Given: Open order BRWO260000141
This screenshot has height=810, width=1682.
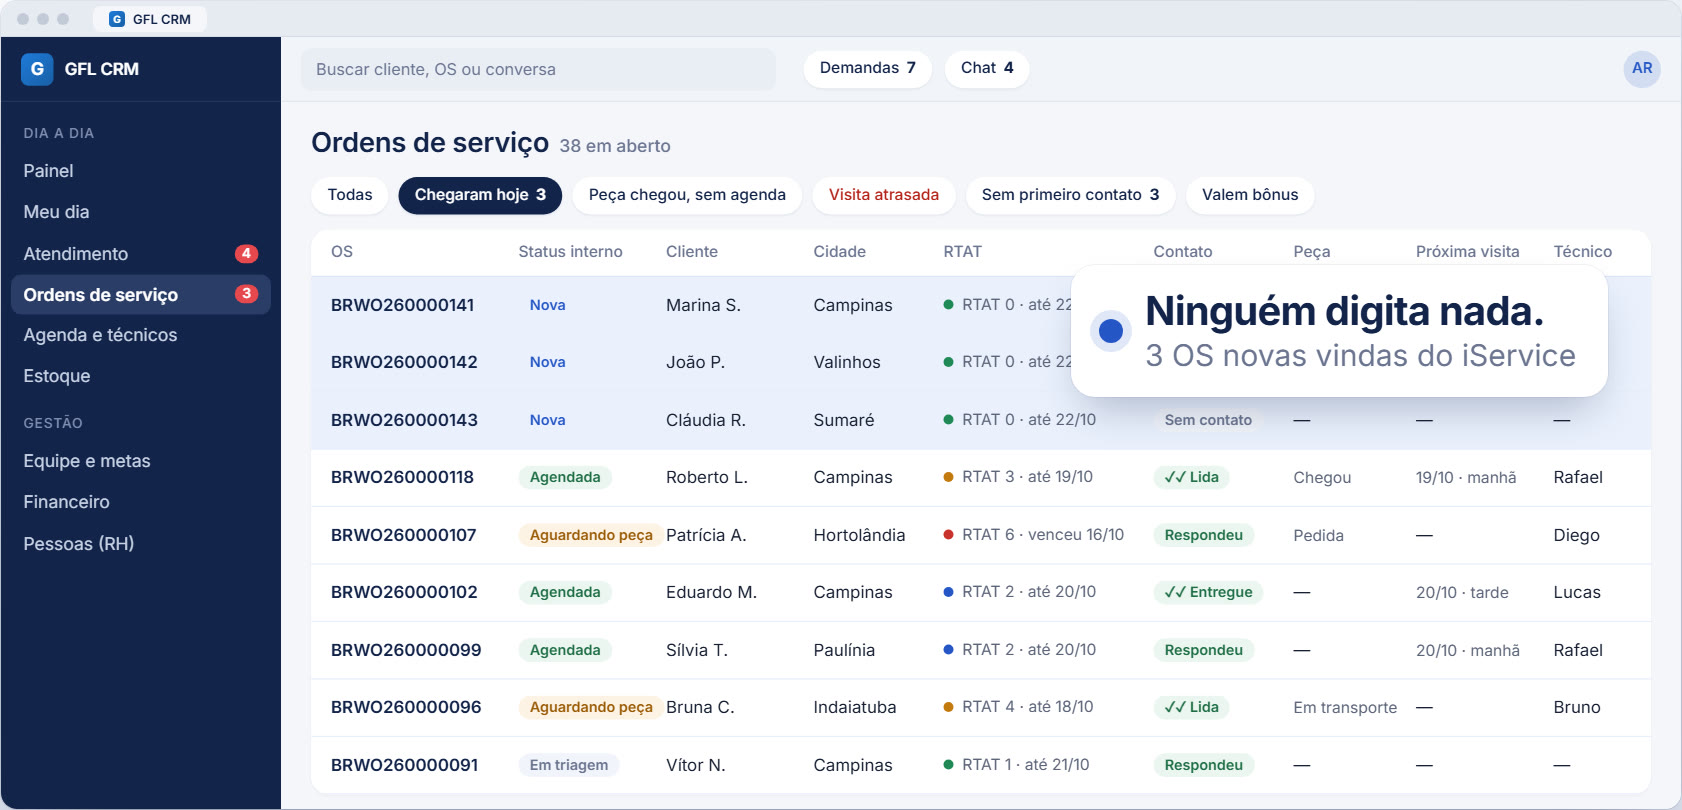Looking at the screenshot, I should tap(403, 305).
